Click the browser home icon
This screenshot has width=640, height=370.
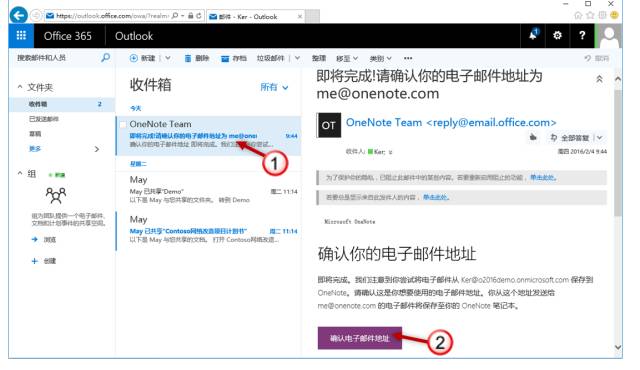[x=578, y=16]
